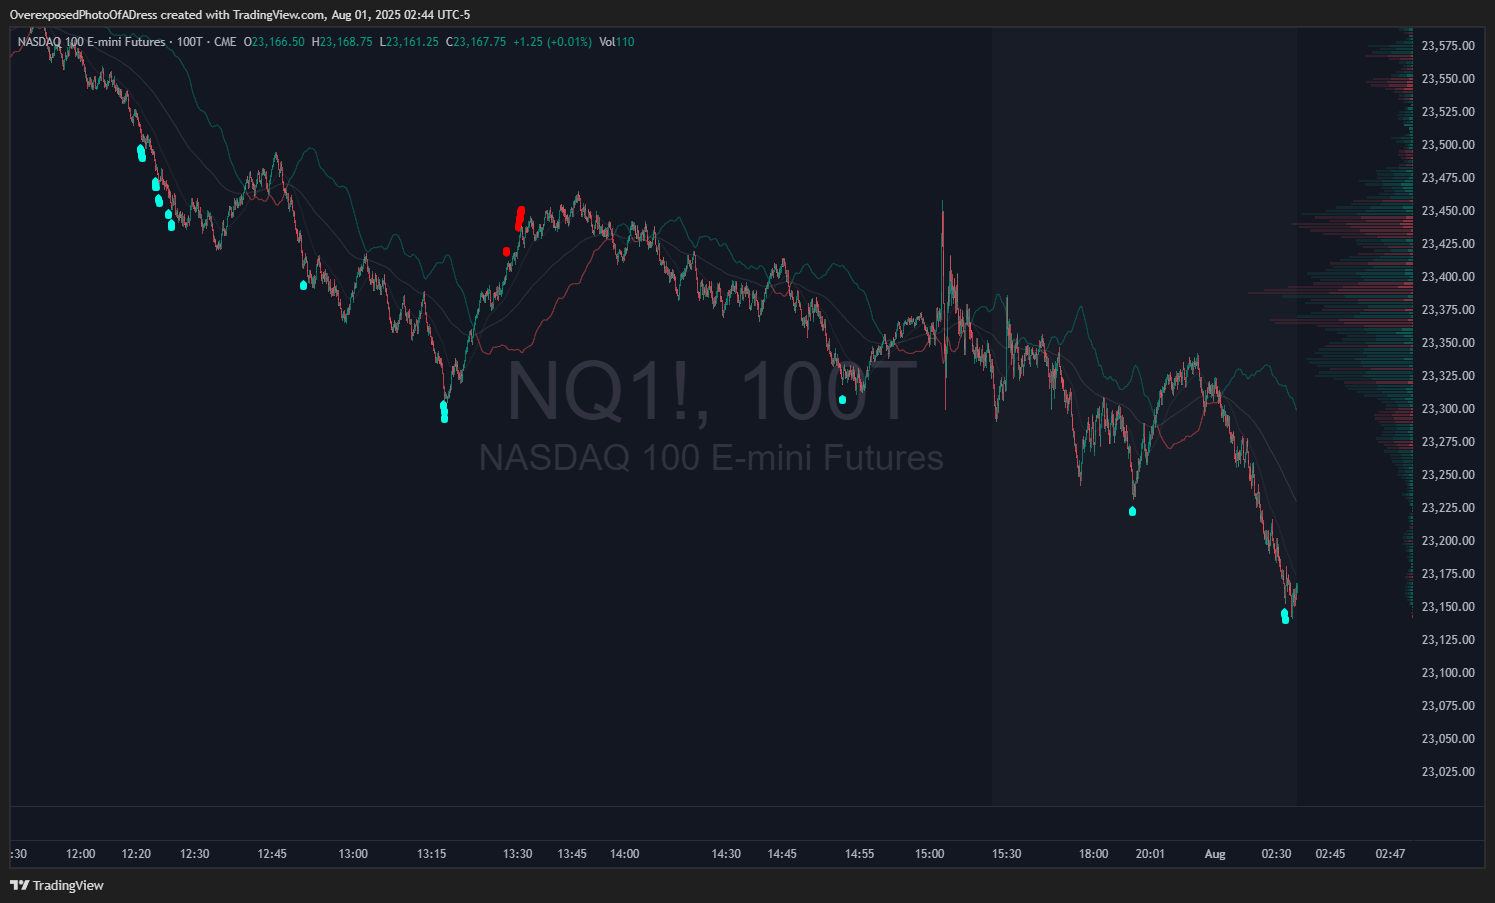The image size is (1495, 903).
Task: Click the 23,425.00 price label
Action: point(1448,244)
